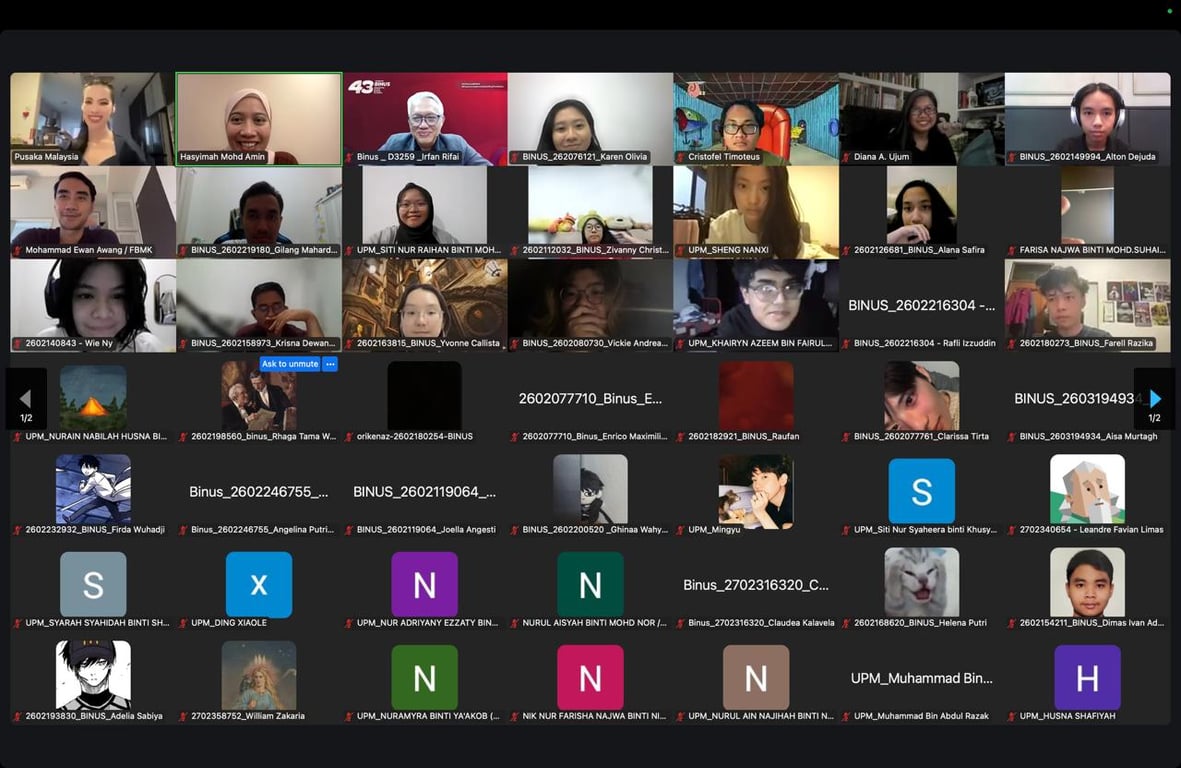
Task: Click muted mic icon of Cristofel Timoteus
Action: tap(681, 157)
